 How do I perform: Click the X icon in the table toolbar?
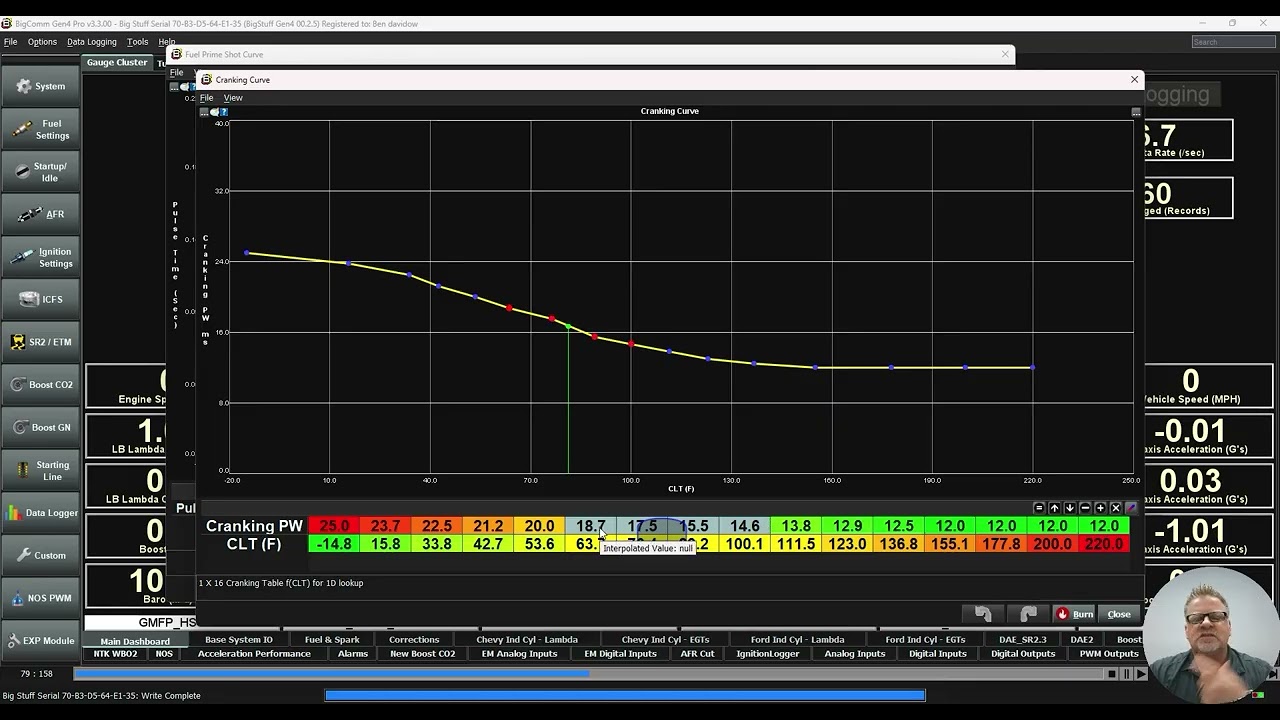coord(1116,508)
